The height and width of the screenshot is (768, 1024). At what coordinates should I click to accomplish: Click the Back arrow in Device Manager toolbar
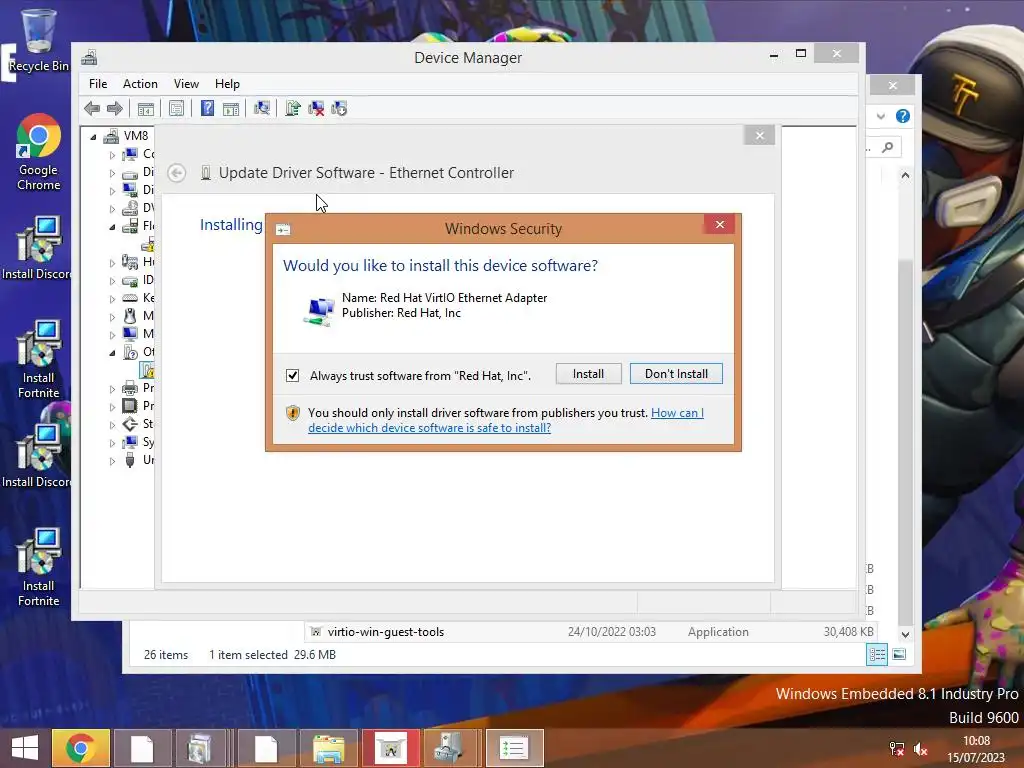(92, 108)
